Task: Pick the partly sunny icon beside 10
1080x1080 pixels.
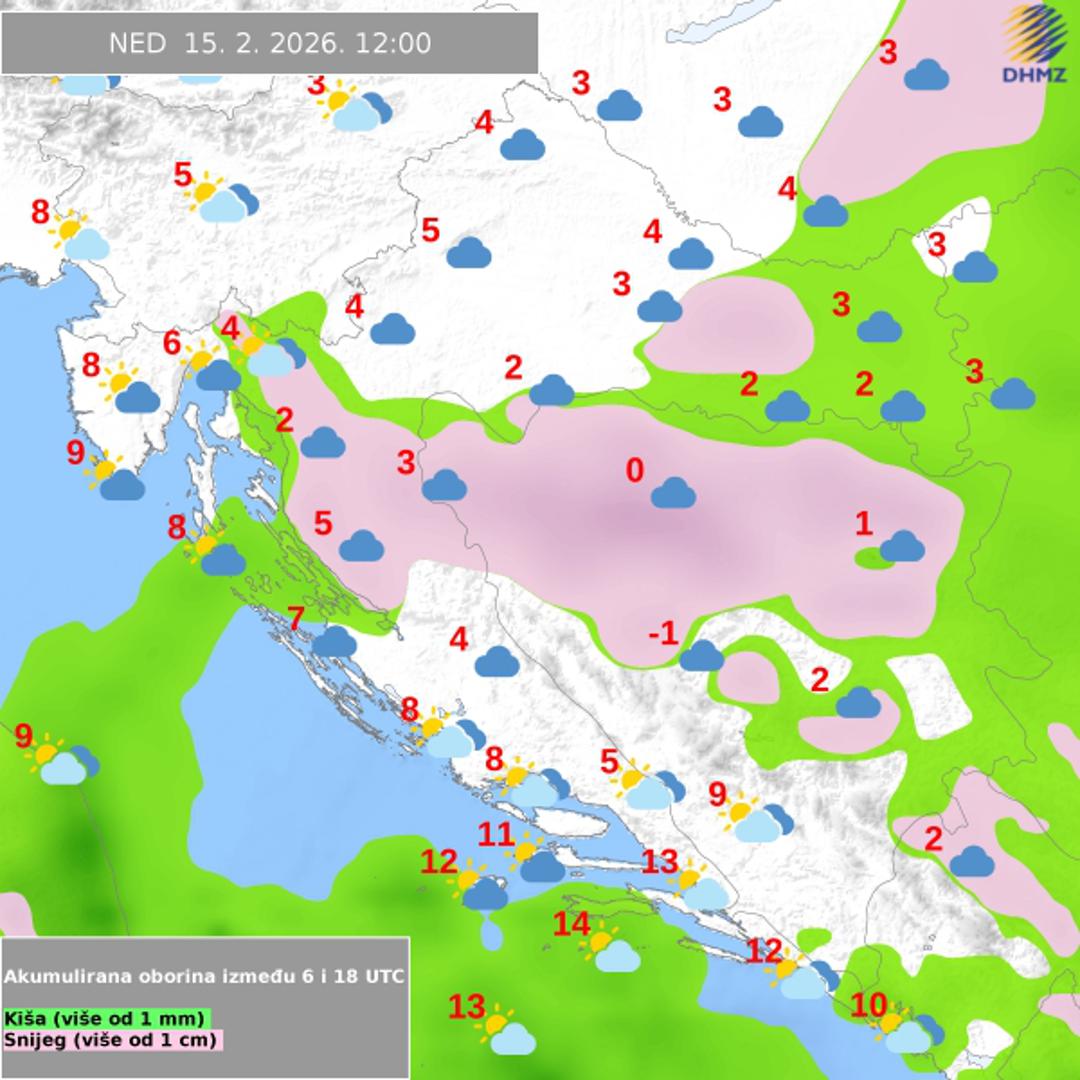Action: tap(907, 1031)
